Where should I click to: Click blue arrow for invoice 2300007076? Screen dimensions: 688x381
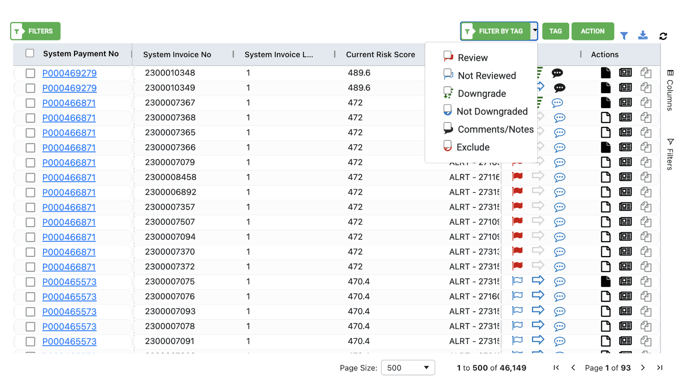click(x=538, y=295)
